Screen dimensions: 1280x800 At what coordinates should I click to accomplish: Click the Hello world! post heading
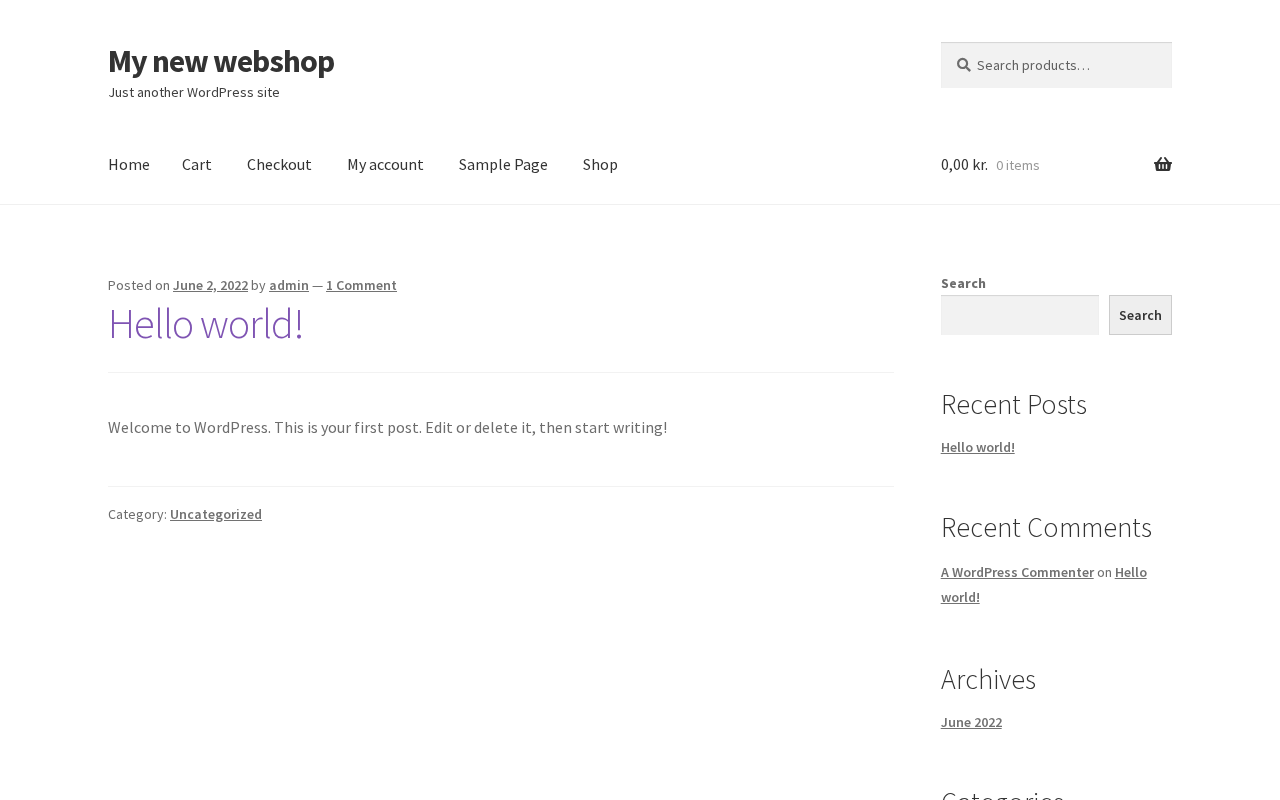[x=206, y=324]
